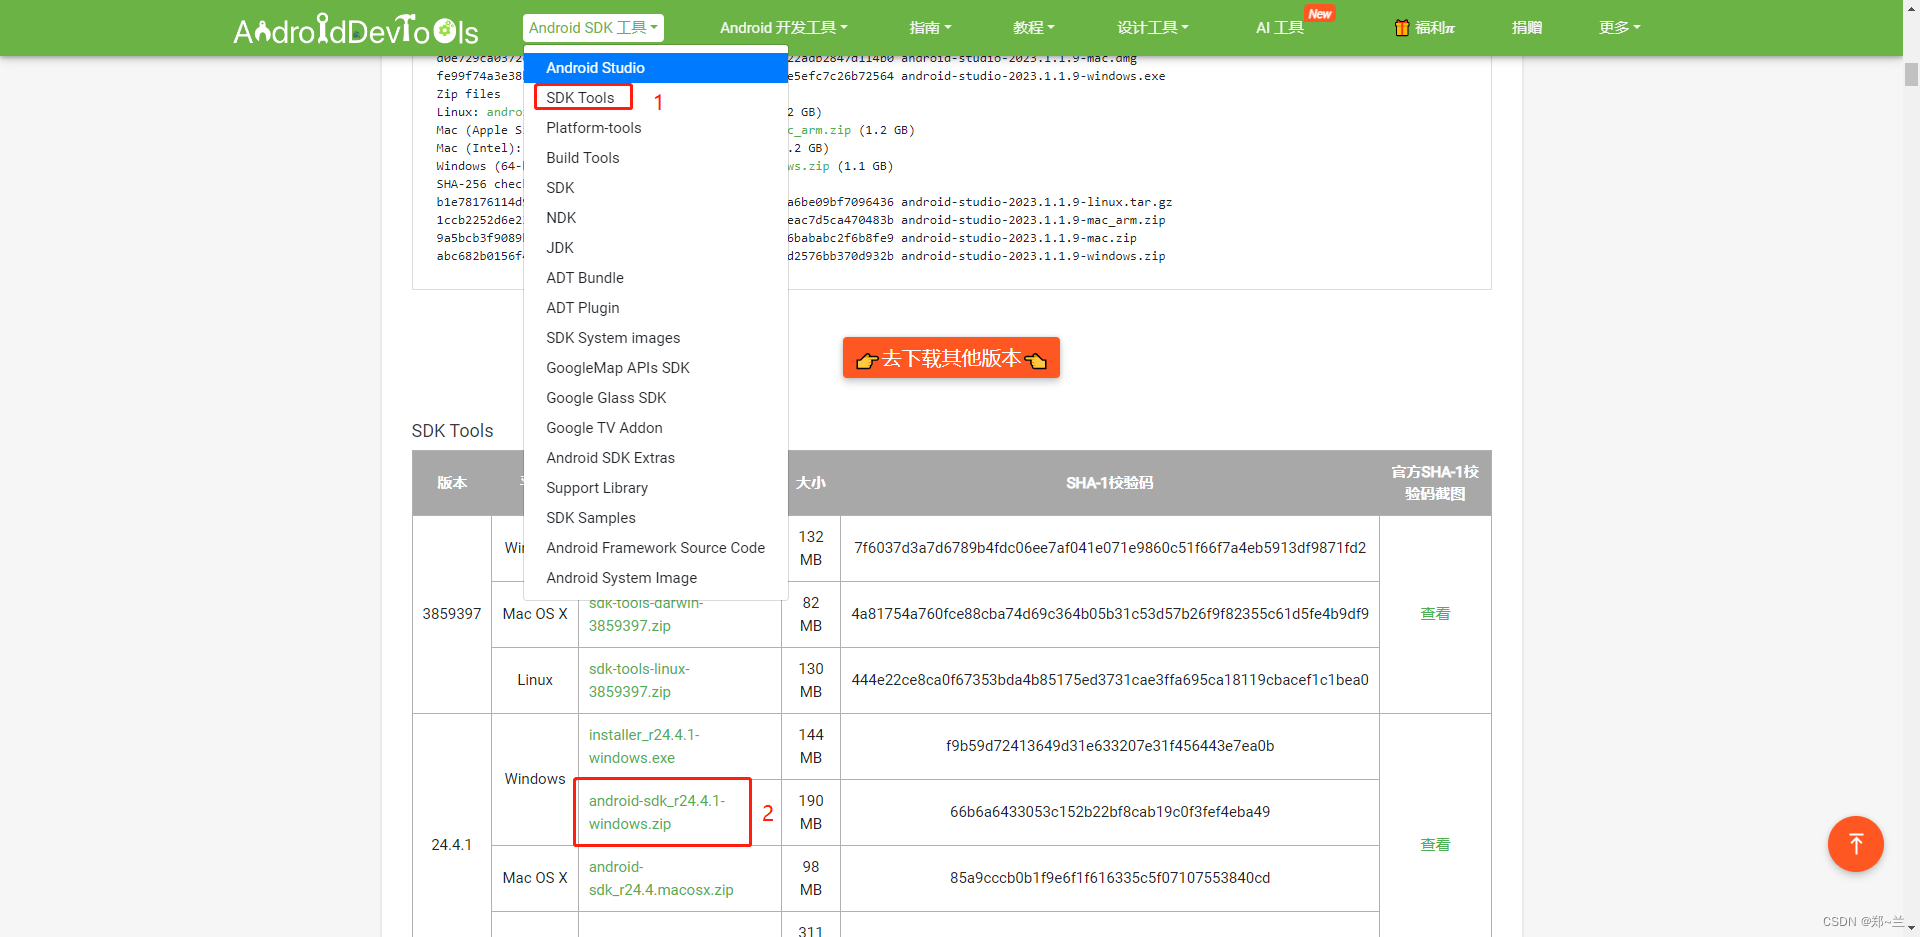
Task: Go to AI 工具 in the navbar
Action: click(x=1280, y=28)
